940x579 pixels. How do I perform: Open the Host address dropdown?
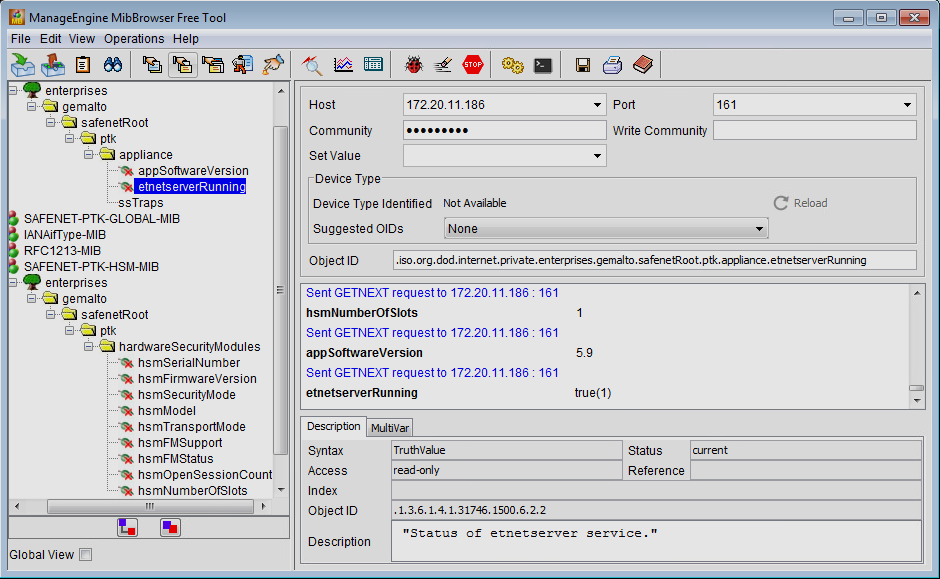pos(597,105)
